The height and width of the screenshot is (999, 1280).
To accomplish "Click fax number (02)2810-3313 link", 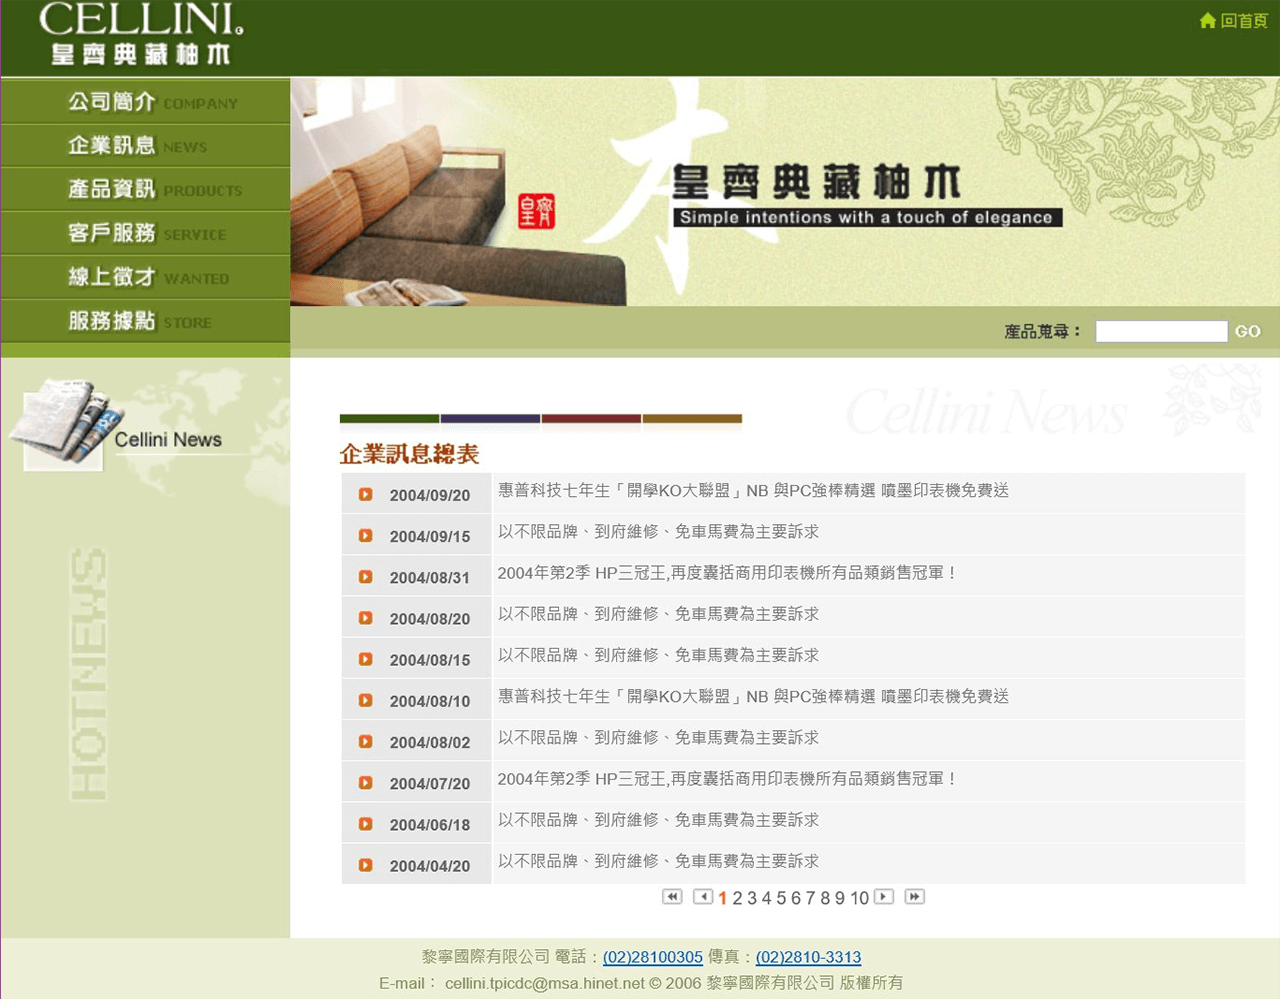I will point(808,957).
